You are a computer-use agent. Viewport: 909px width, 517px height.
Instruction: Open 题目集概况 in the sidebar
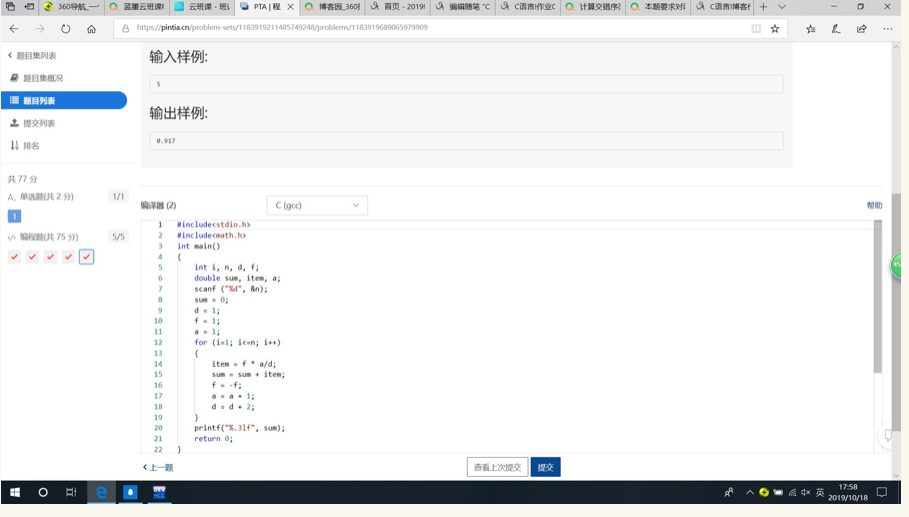37,78
